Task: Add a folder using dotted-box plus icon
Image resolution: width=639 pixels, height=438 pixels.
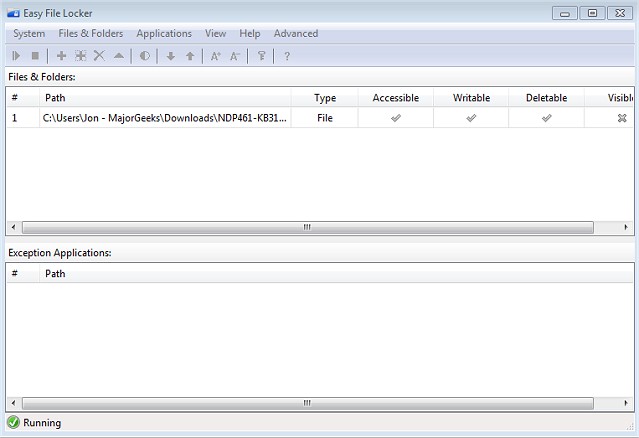Action: 81,56
